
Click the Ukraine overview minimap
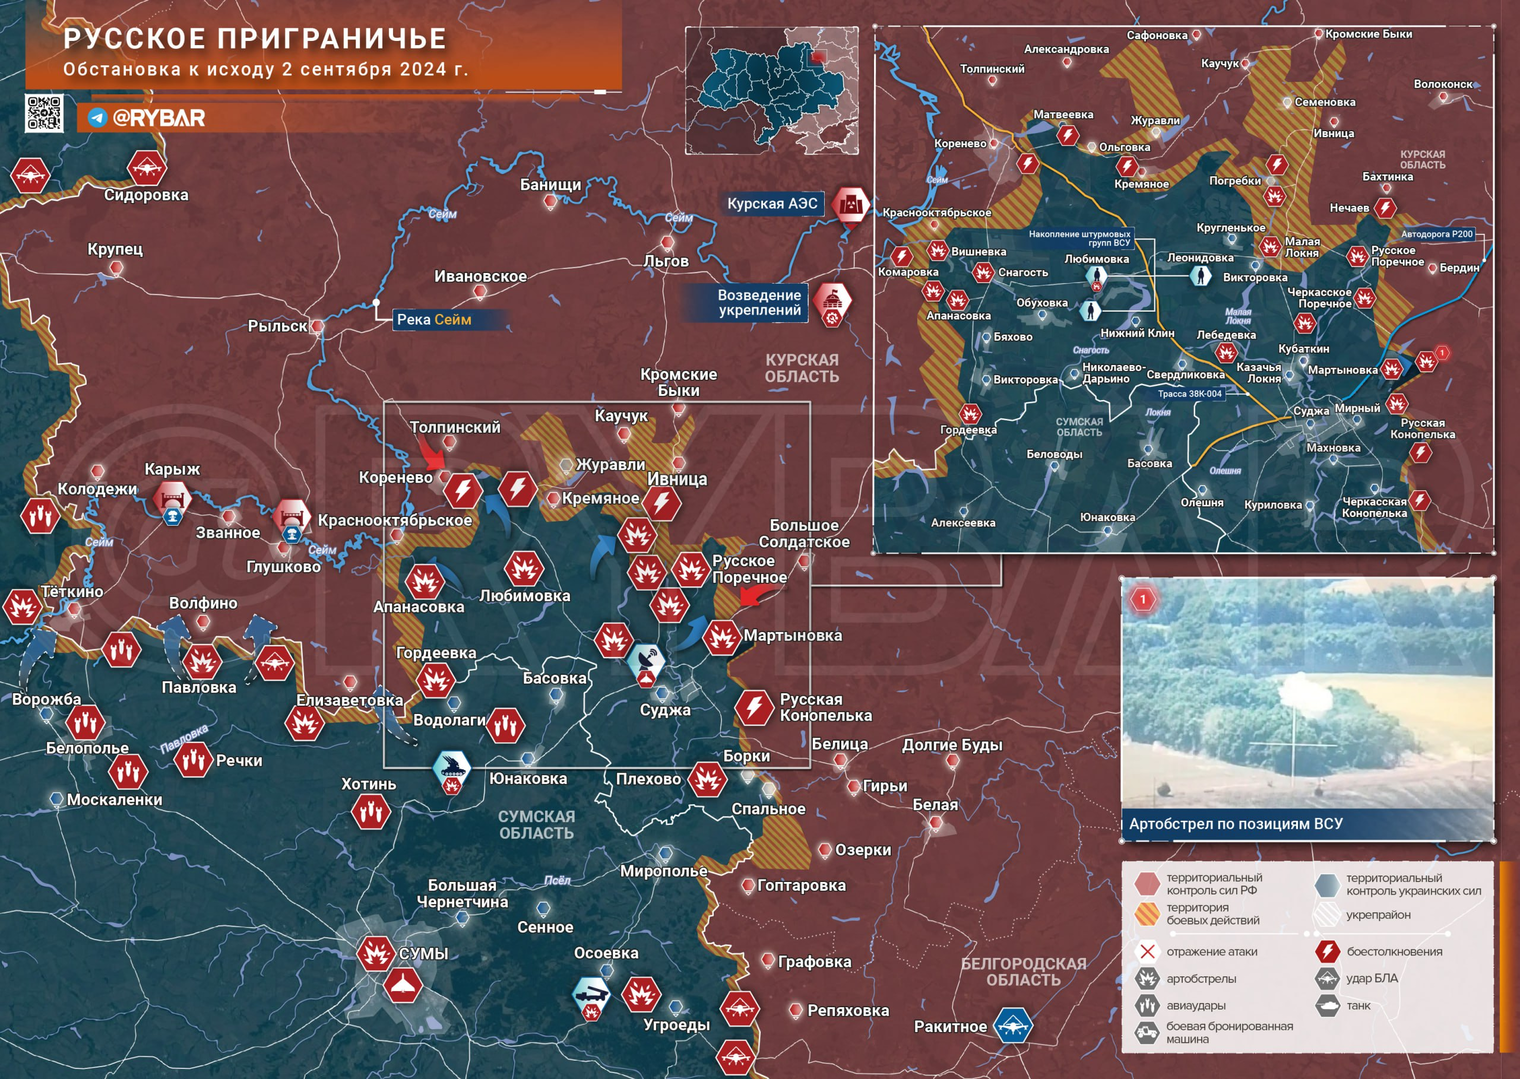772,91
